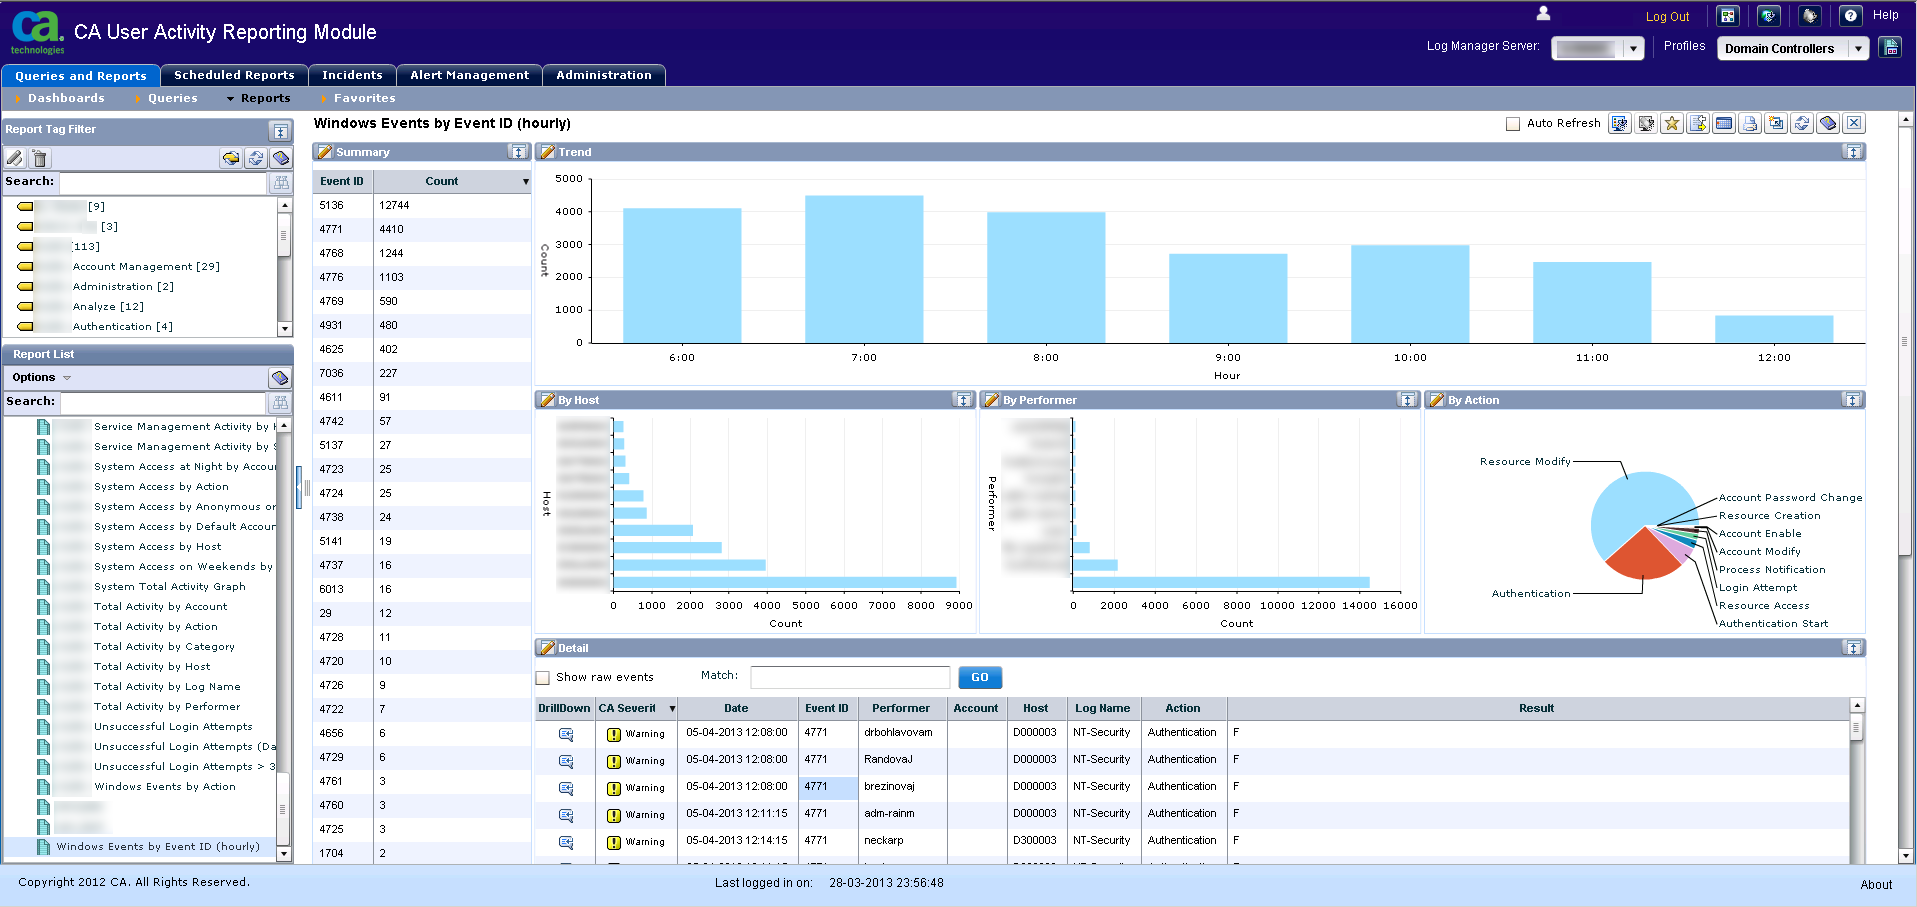Click the export report document icon
Viewport: 1917px width, 907px height.
pos(1698,123)
